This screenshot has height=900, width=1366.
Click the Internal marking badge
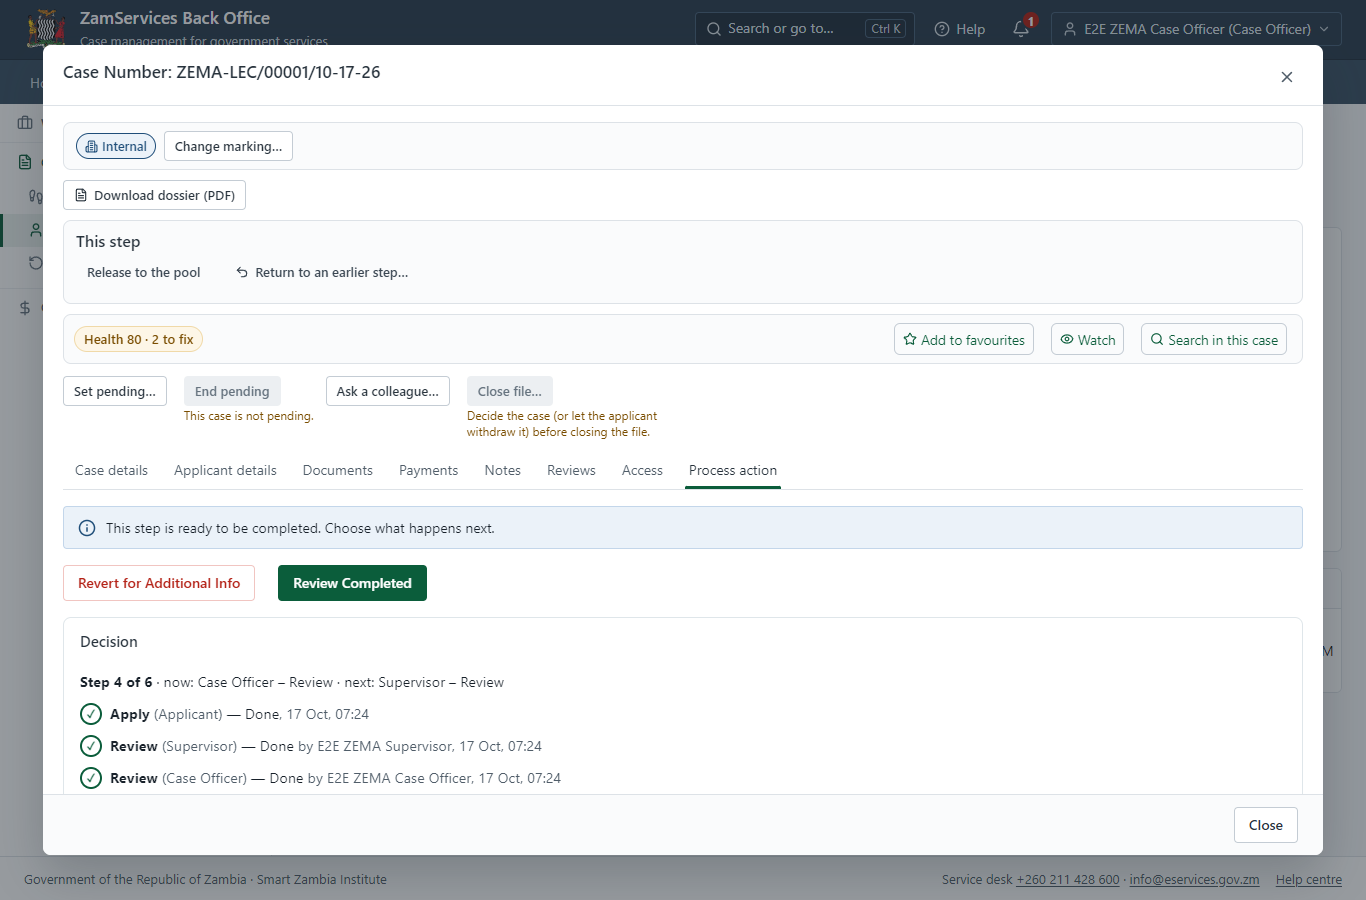pyautogui.click(x=116, y=146)
